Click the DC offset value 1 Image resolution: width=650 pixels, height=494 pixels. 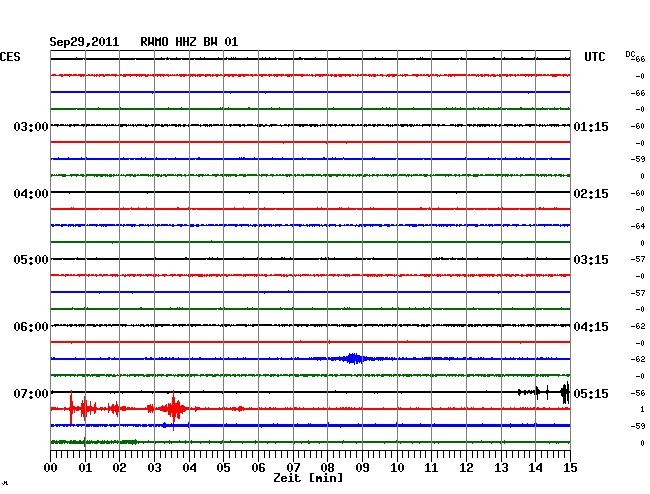point(643,409)
